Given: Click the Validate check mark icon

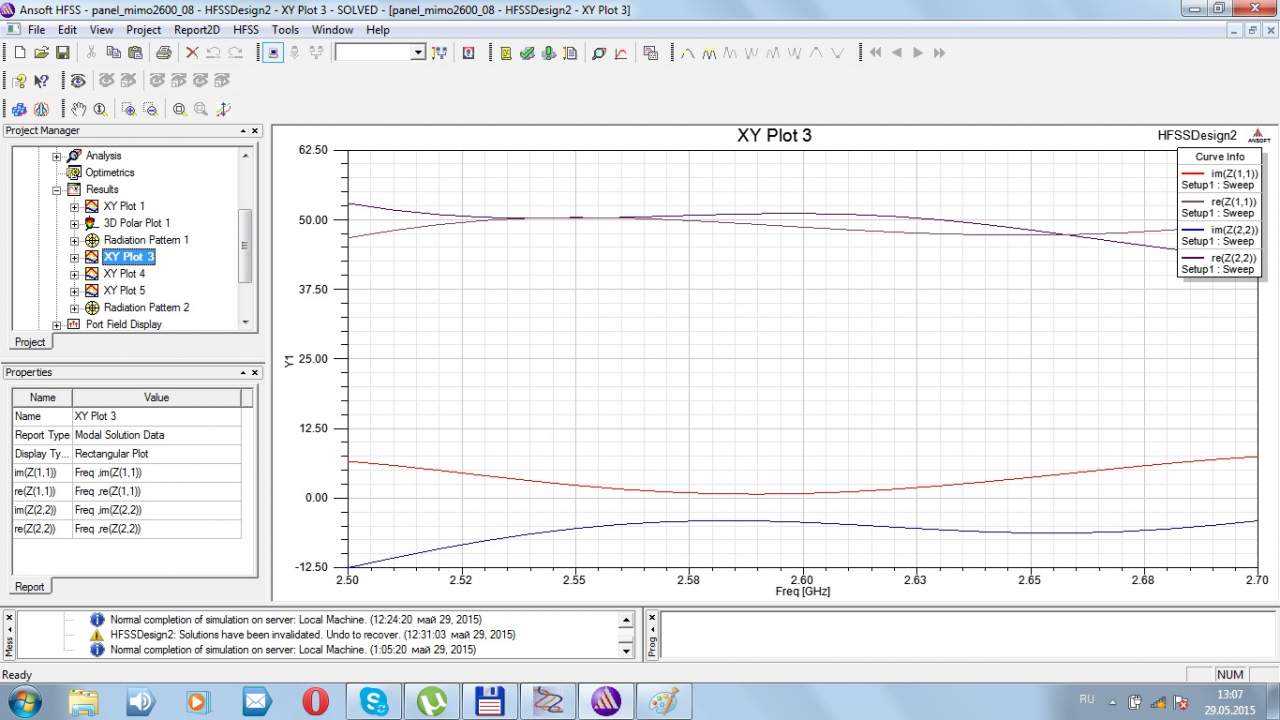Looking at the screenshot, I should point(527,53).
